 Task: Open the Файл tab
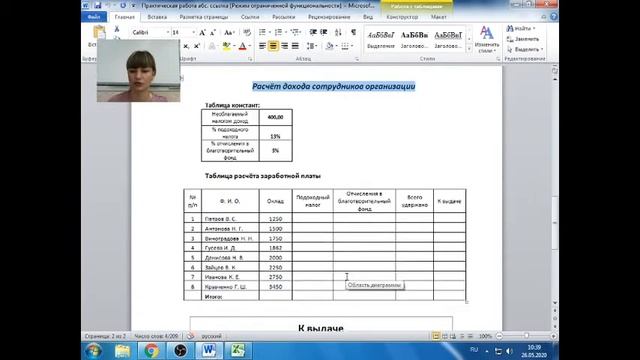pyautogui.click(x=94, y=17)
